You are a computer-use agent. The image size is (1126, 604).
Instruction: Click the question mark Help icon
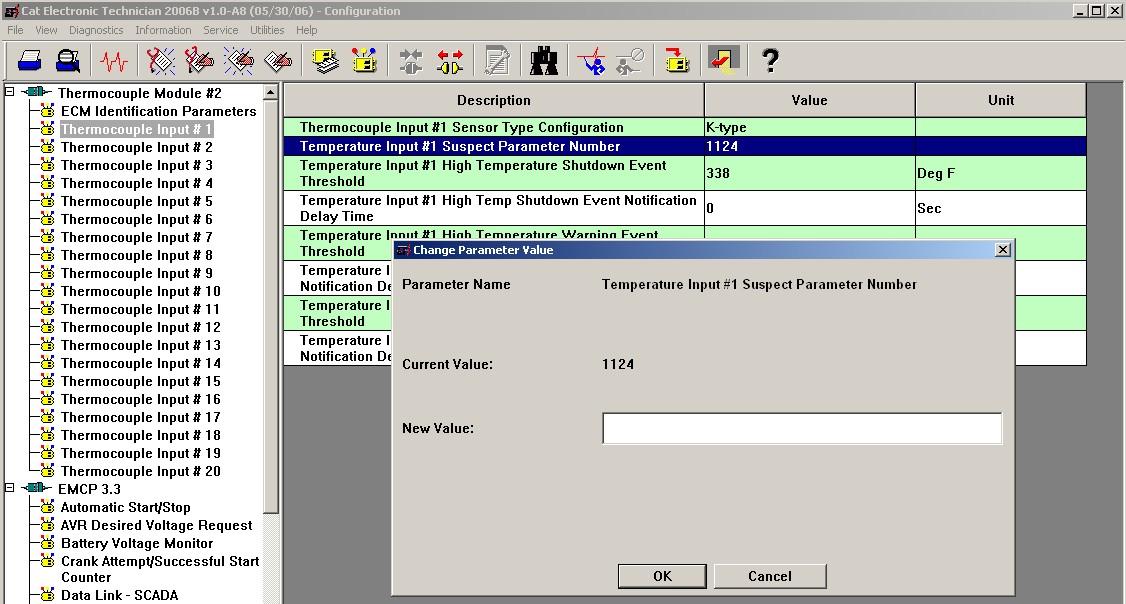tap(770, 60)
